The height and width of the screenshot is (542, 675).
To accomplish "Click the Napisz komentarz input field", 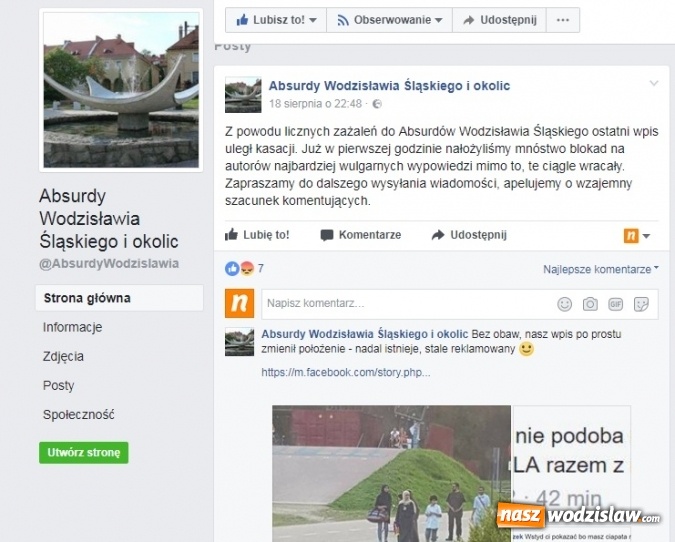I will click(460, 304).
